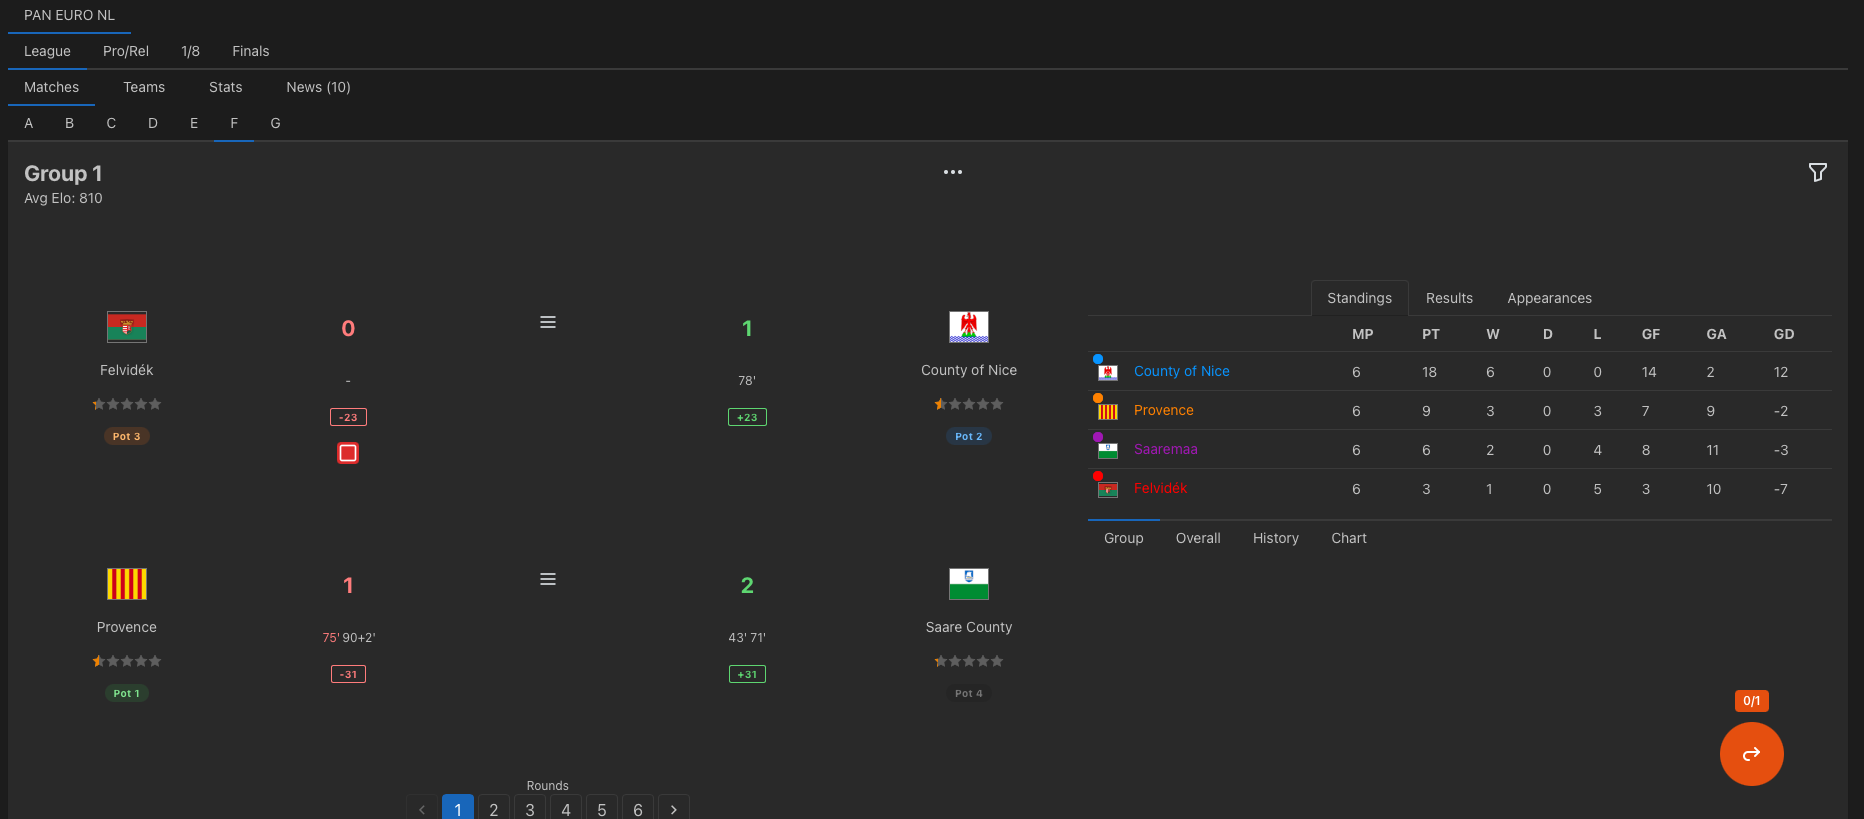Select the Overall standings view tab
The height and width of the screenshot is (819, 1864).
(1198, 538)
